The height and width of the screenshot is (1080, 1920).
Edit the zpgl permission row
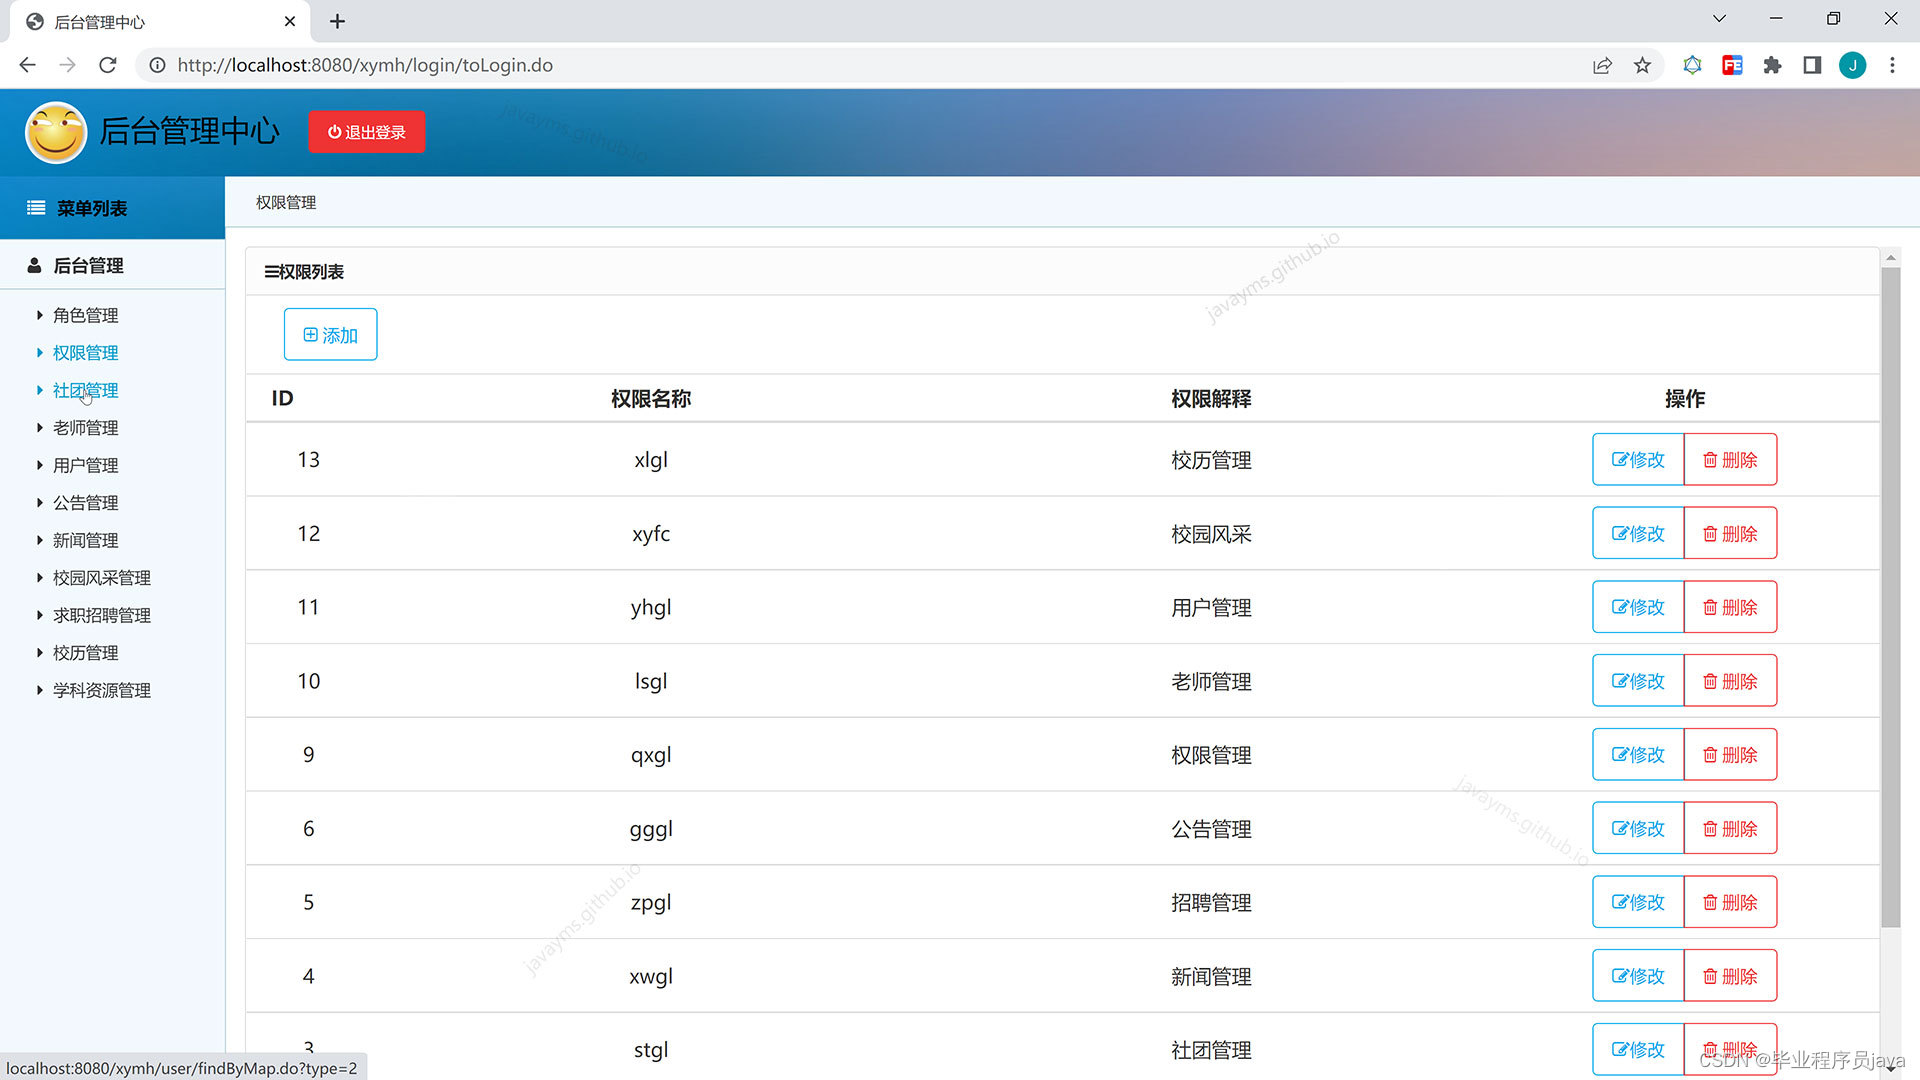1638,902
